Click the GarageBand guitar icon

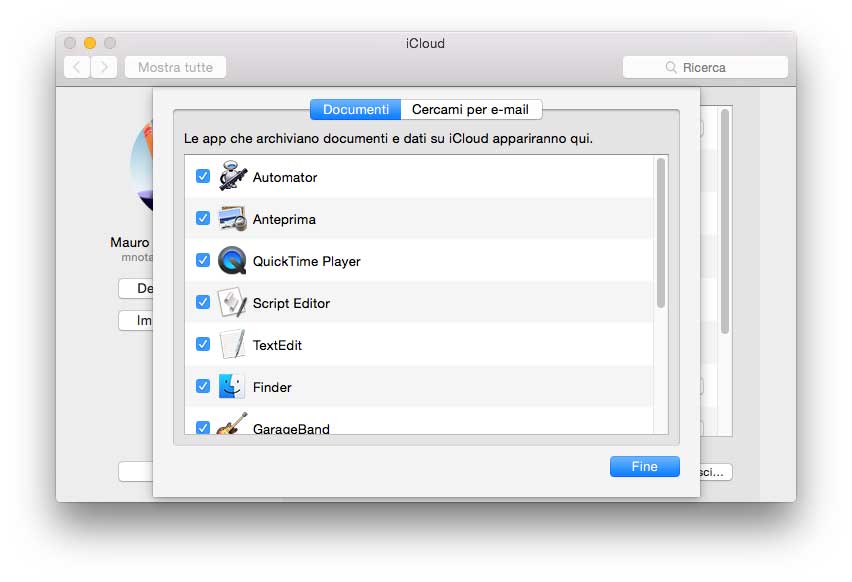tap(232, 424)
